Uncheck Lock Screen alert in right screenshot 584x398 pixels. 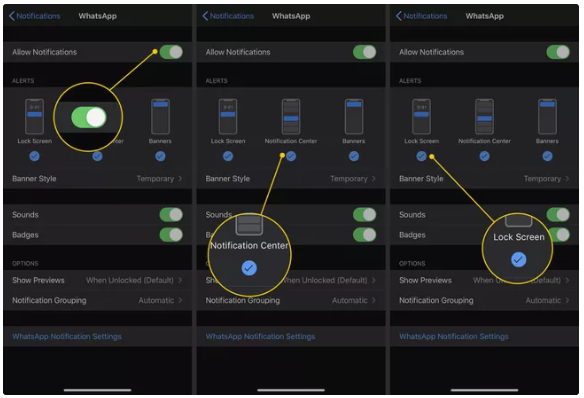[x=421, y=156]
